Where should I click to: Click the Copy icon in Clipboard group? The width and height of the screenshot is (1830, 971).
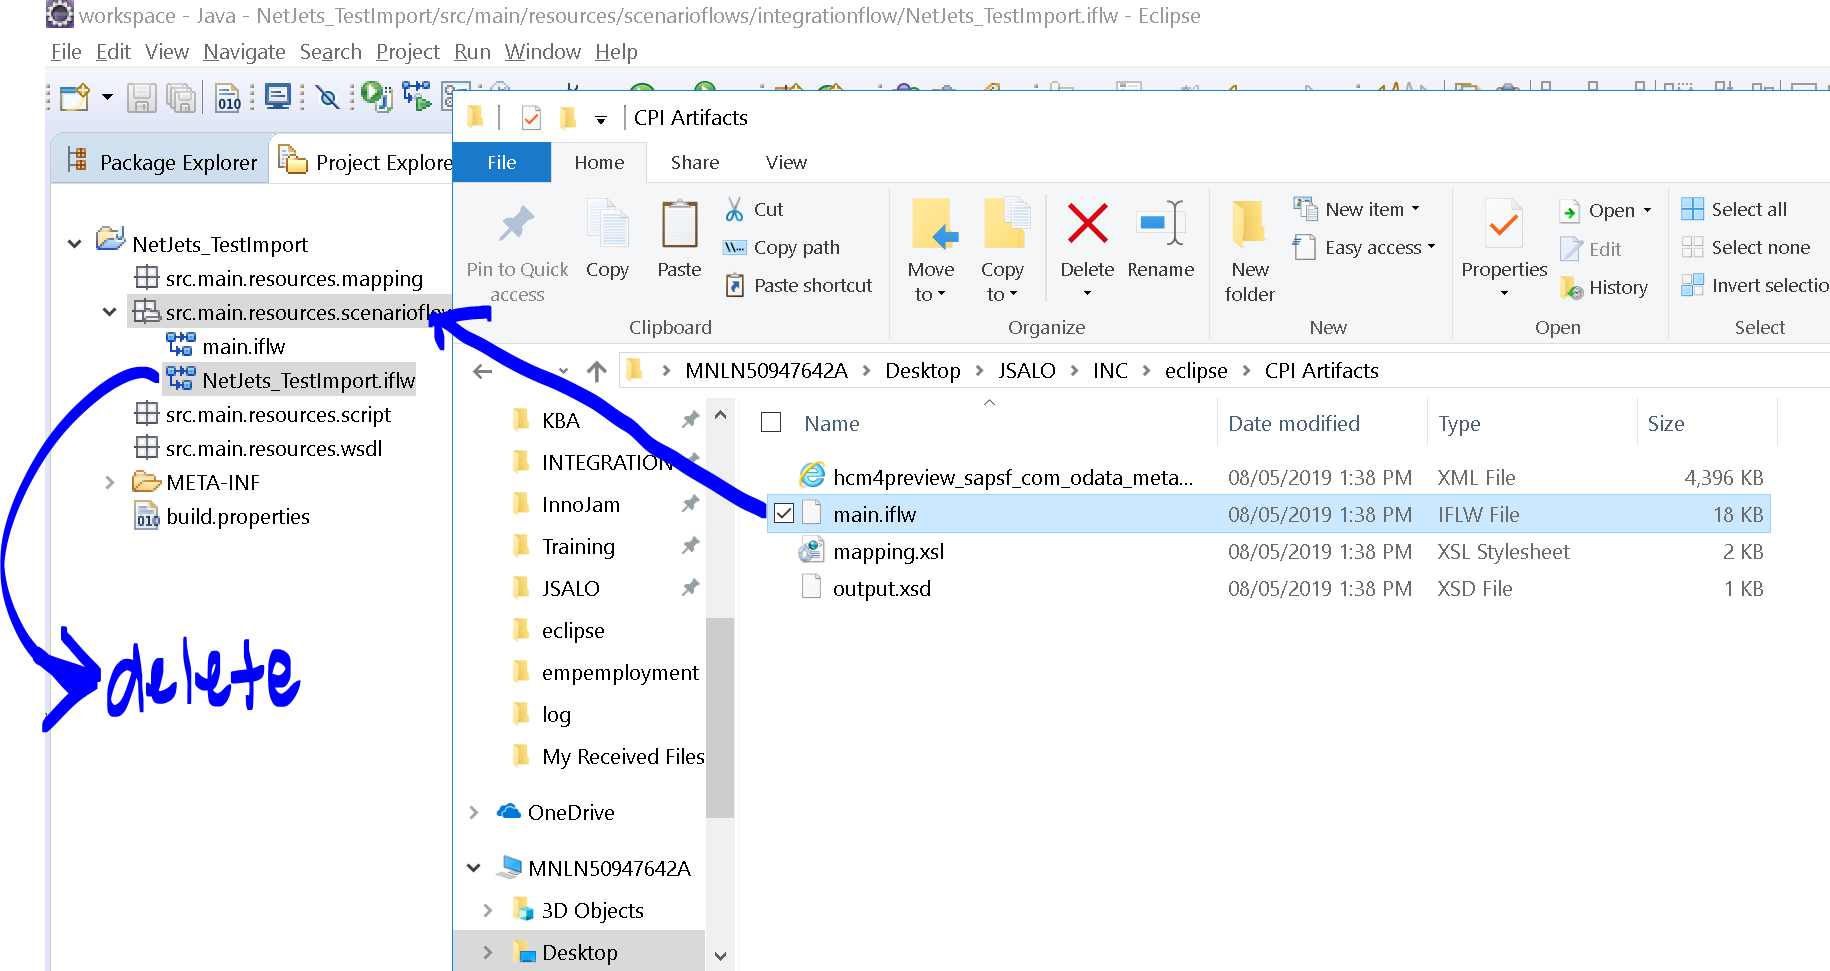click(607, 223)
